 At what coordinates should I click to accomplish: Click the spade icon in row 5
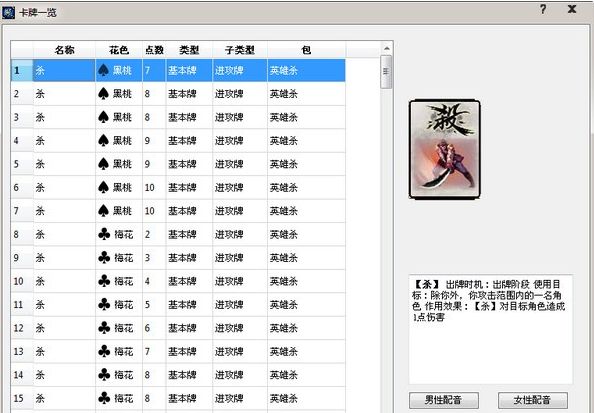pyautogui.click(x=103, y=164)
